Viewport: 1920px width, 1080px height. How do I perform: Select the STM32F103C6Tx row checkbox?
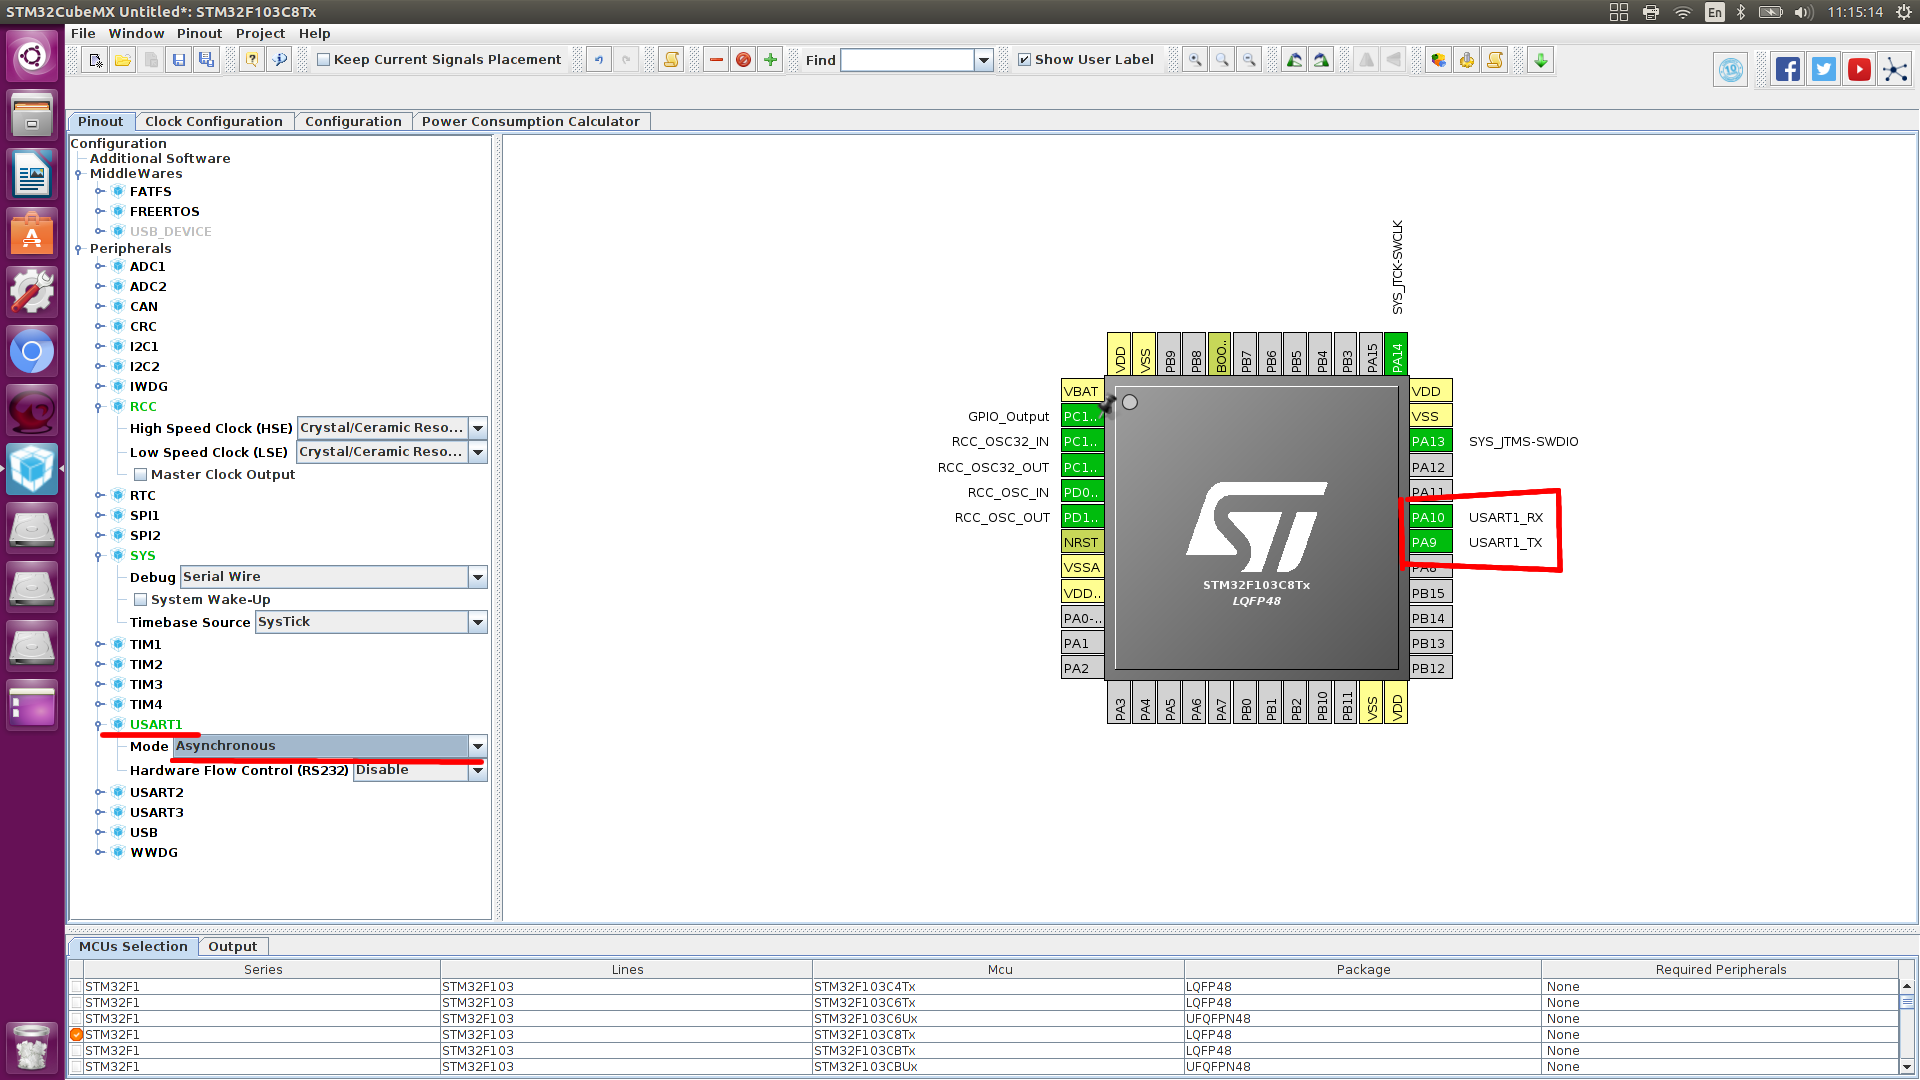pos(77,1003)
